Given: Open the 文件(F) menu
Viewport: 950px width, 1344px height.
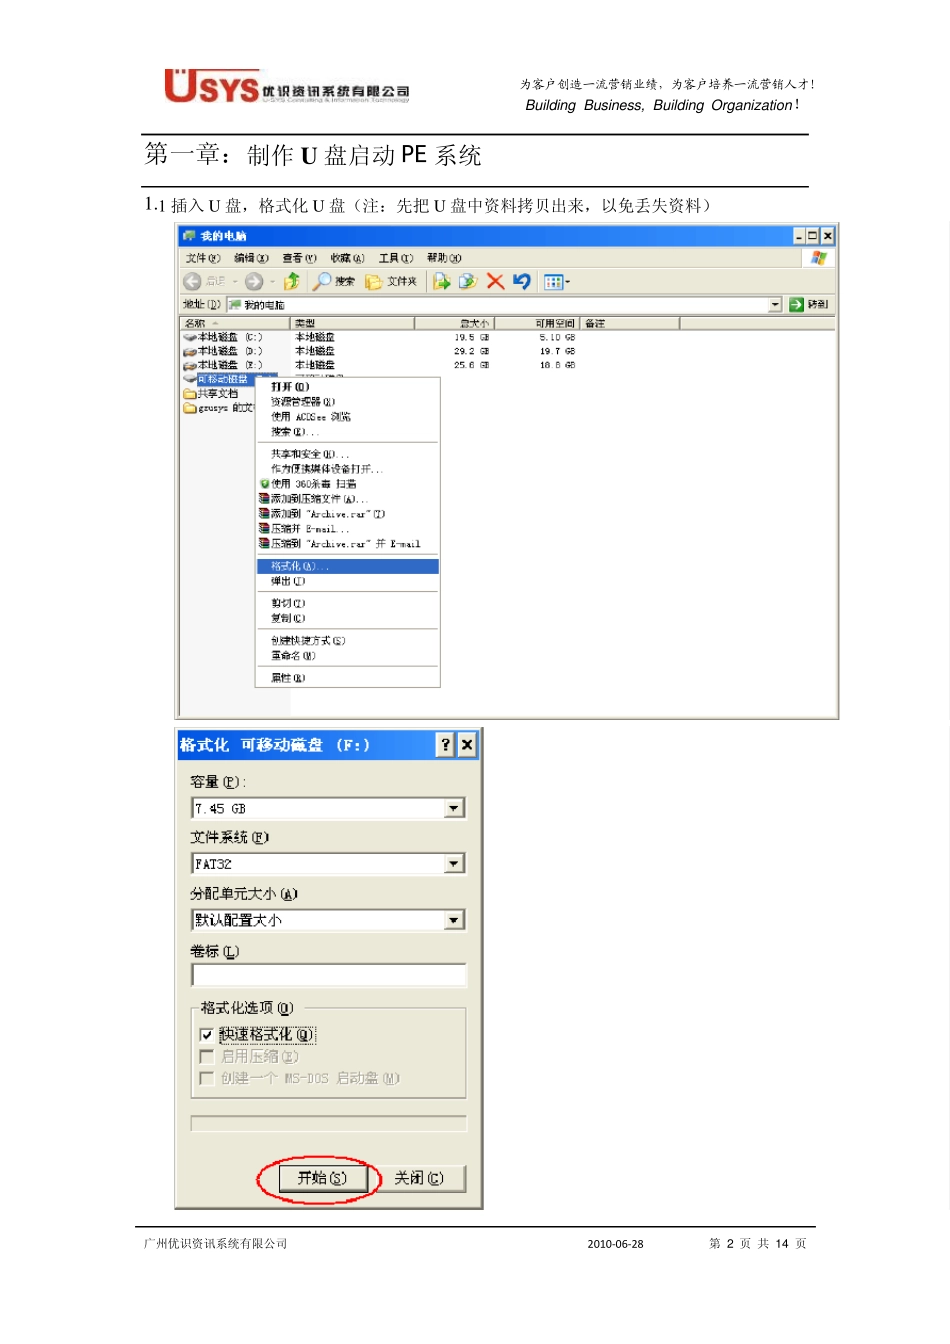Looking at the screenshot, I should point(203,258).
